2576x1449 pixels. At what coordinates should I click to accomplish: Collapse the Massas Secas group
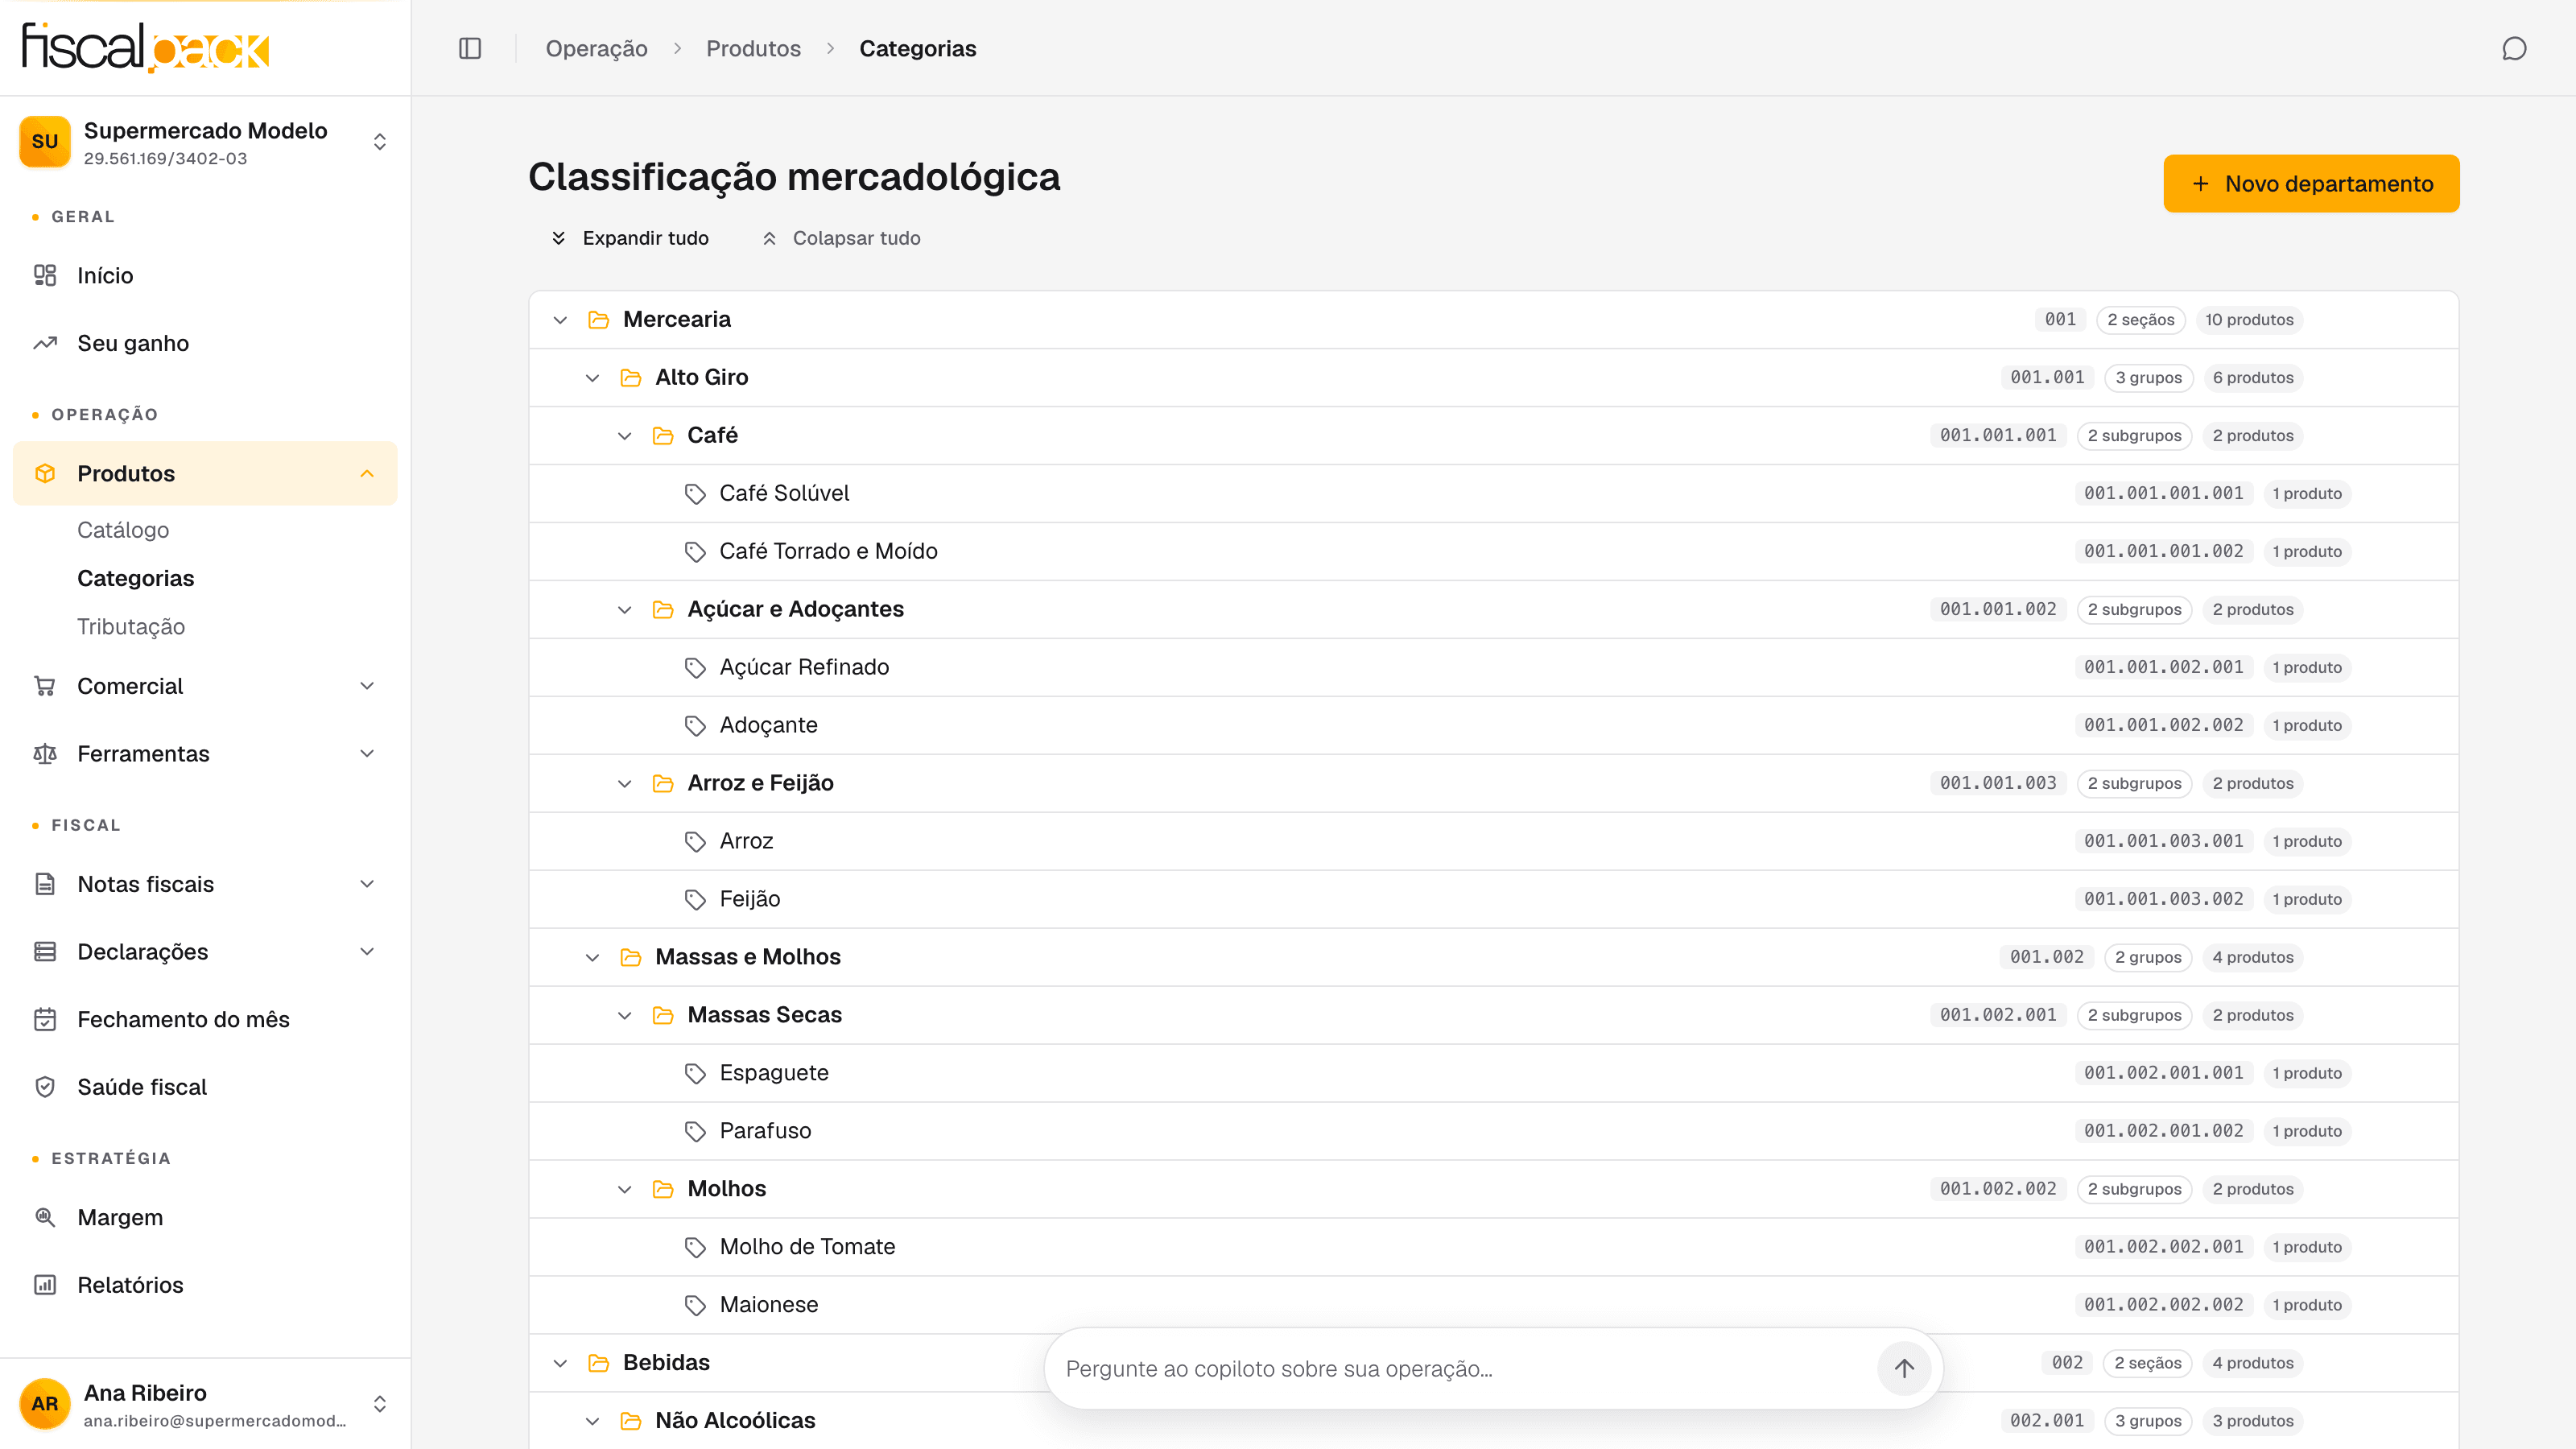pyautogui.click(x=624, y=1016)
